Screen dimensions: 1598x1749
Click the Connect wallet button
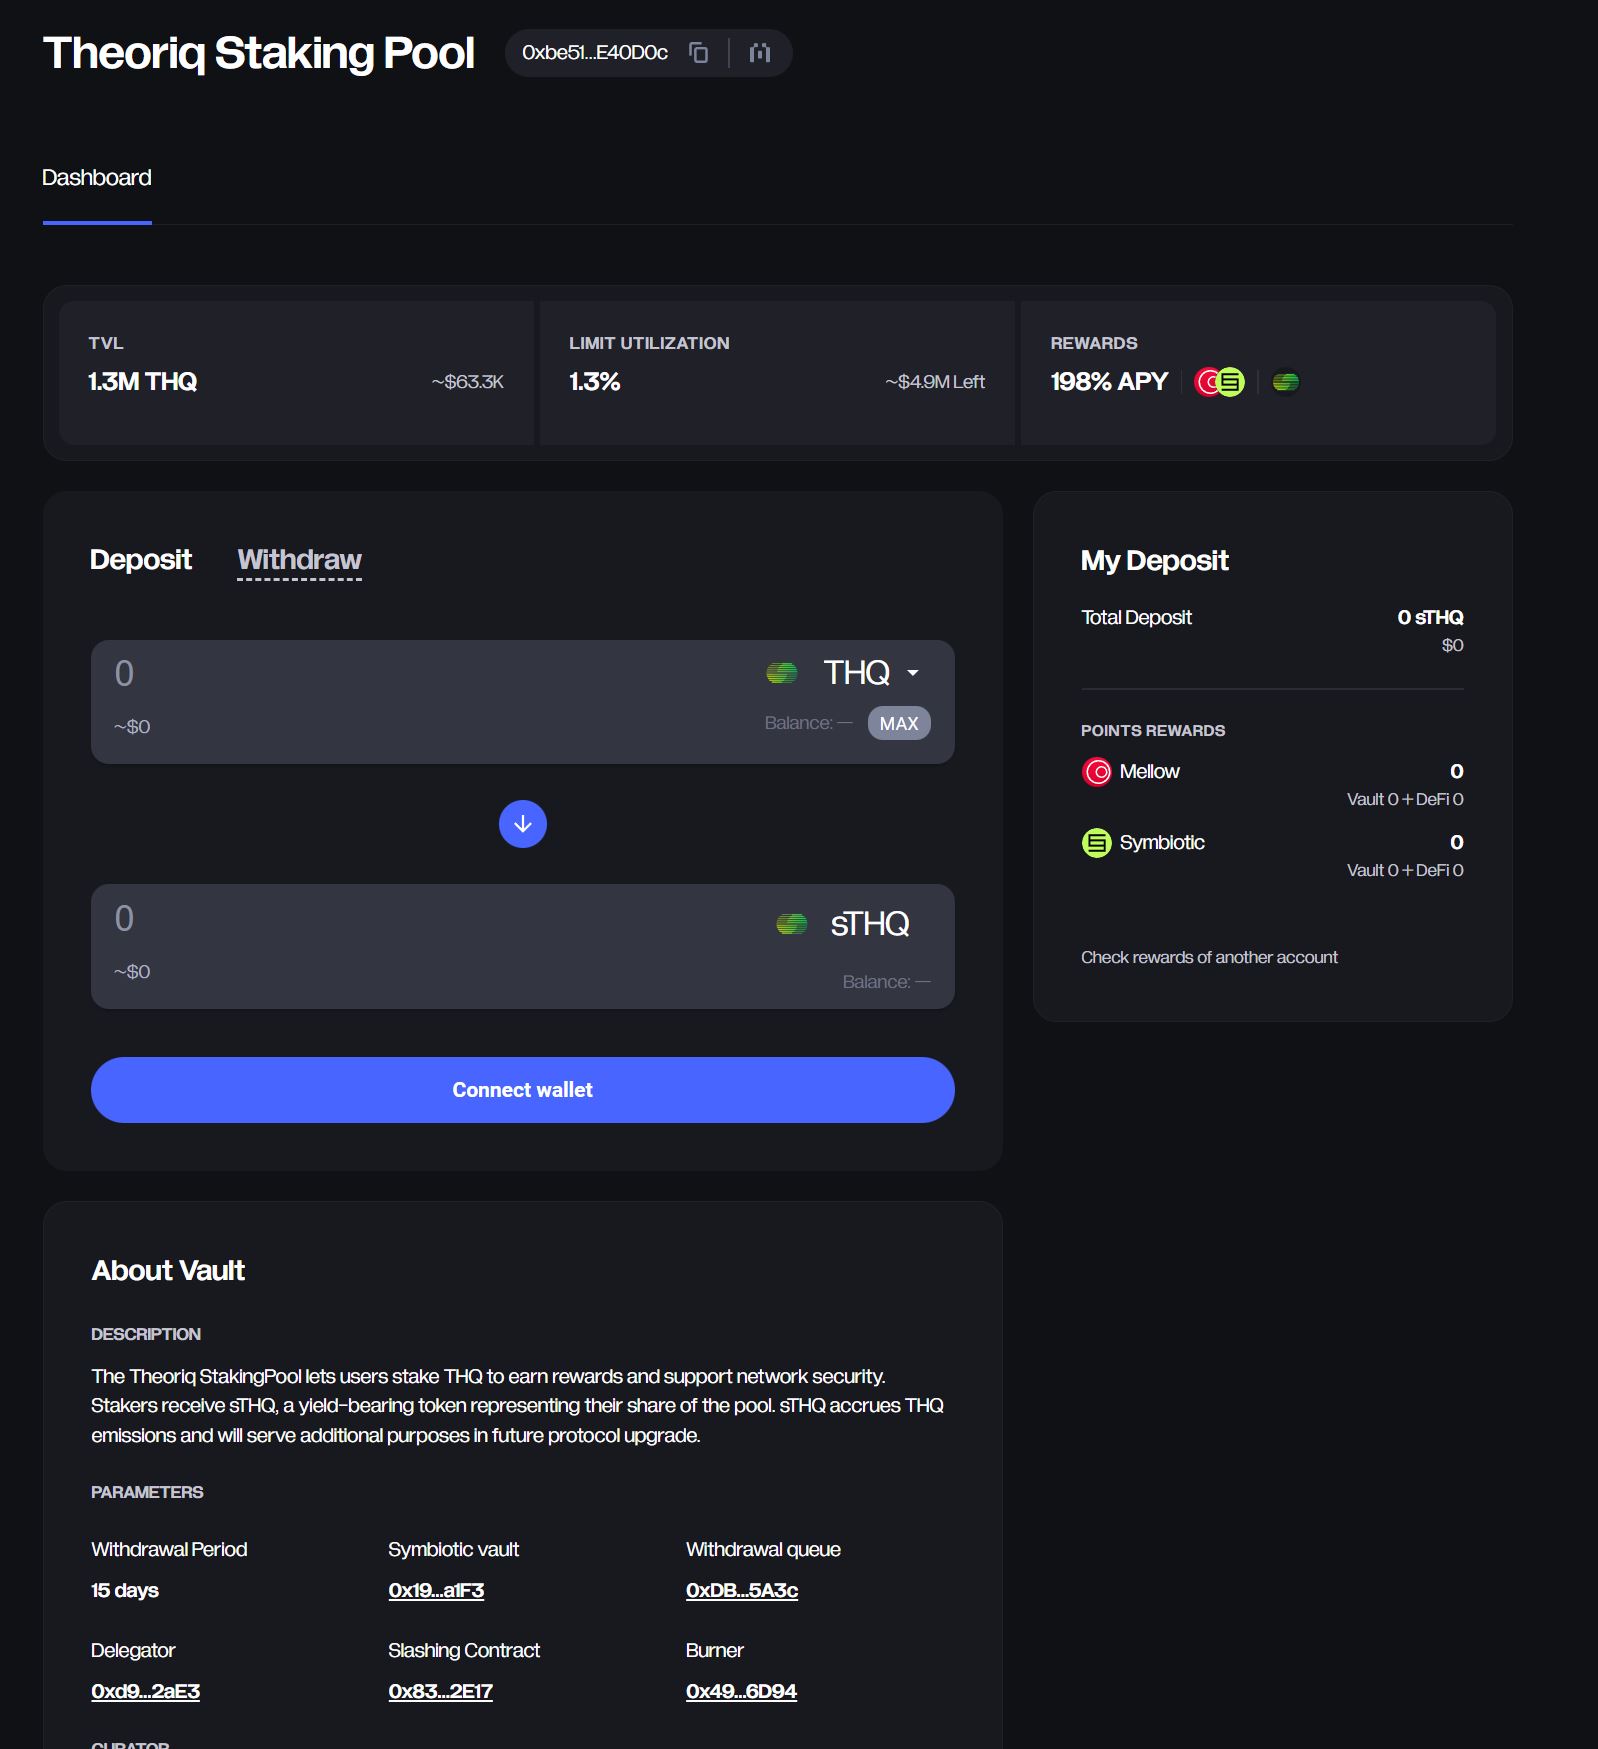523,1090
